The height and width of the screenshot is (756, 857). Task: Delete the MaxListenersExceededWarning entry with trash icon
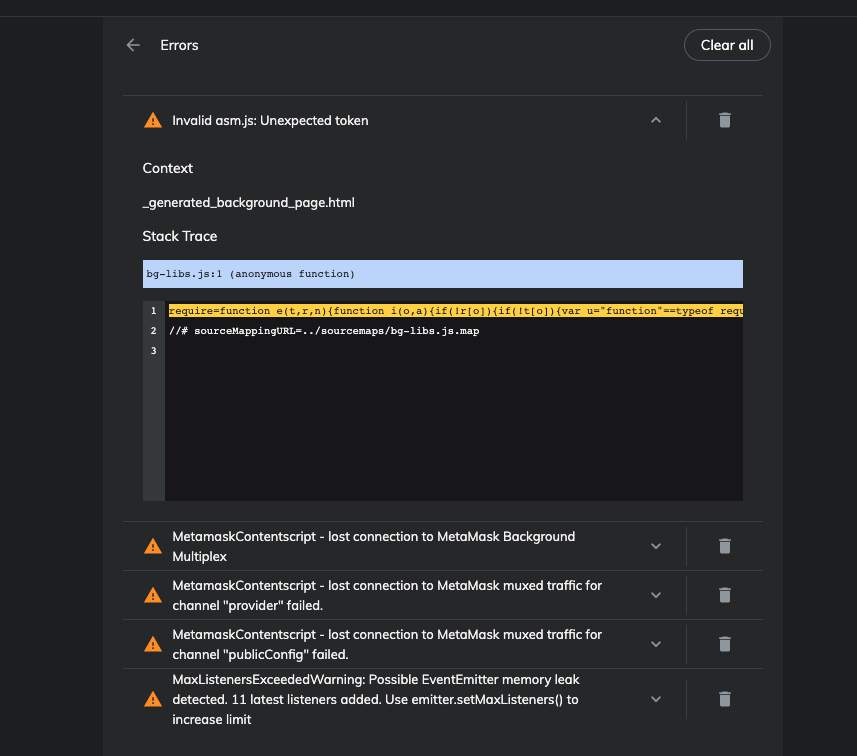(x=724, y=699)
